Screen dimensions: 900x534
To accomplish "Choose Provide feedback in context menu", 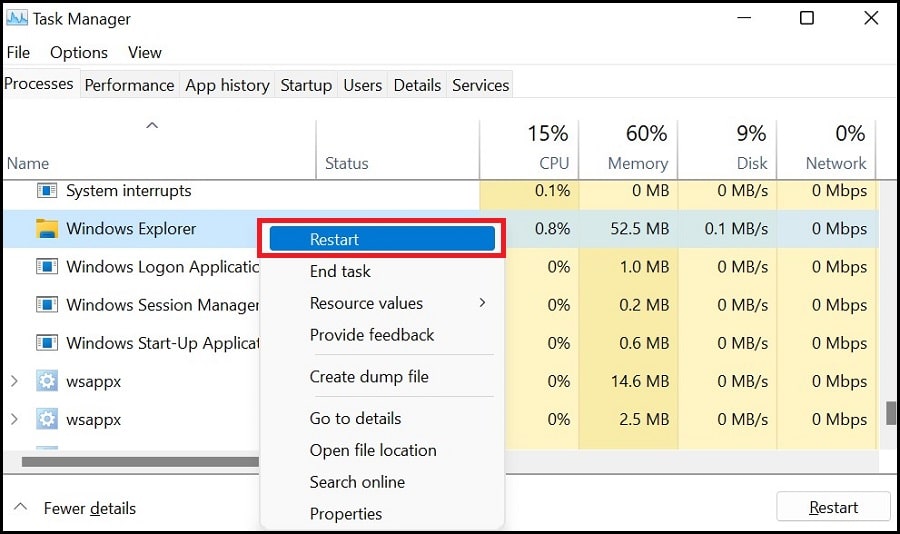I will click(x=372, y=335).
